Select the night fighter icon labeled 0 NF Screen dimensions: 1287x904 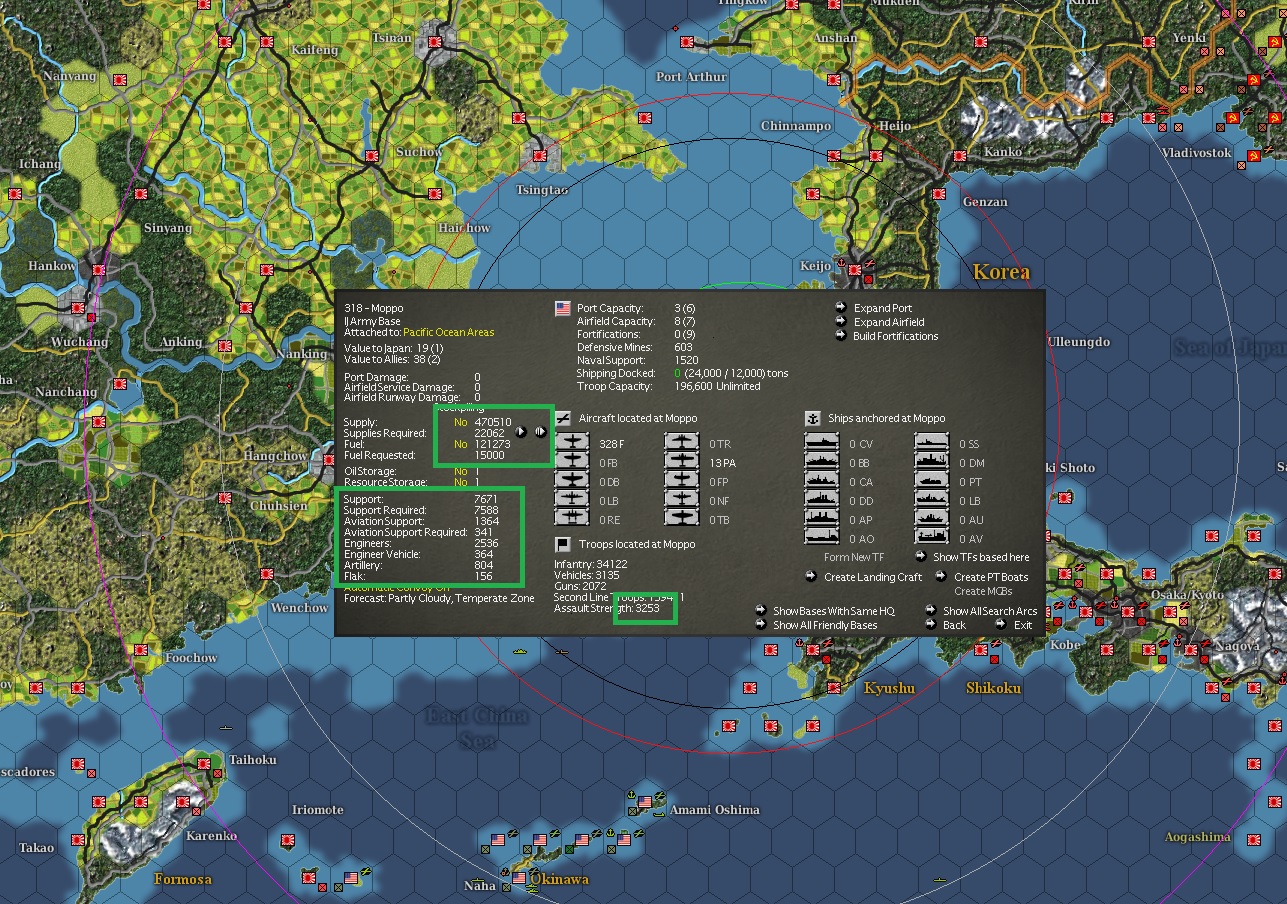(682, 500)
